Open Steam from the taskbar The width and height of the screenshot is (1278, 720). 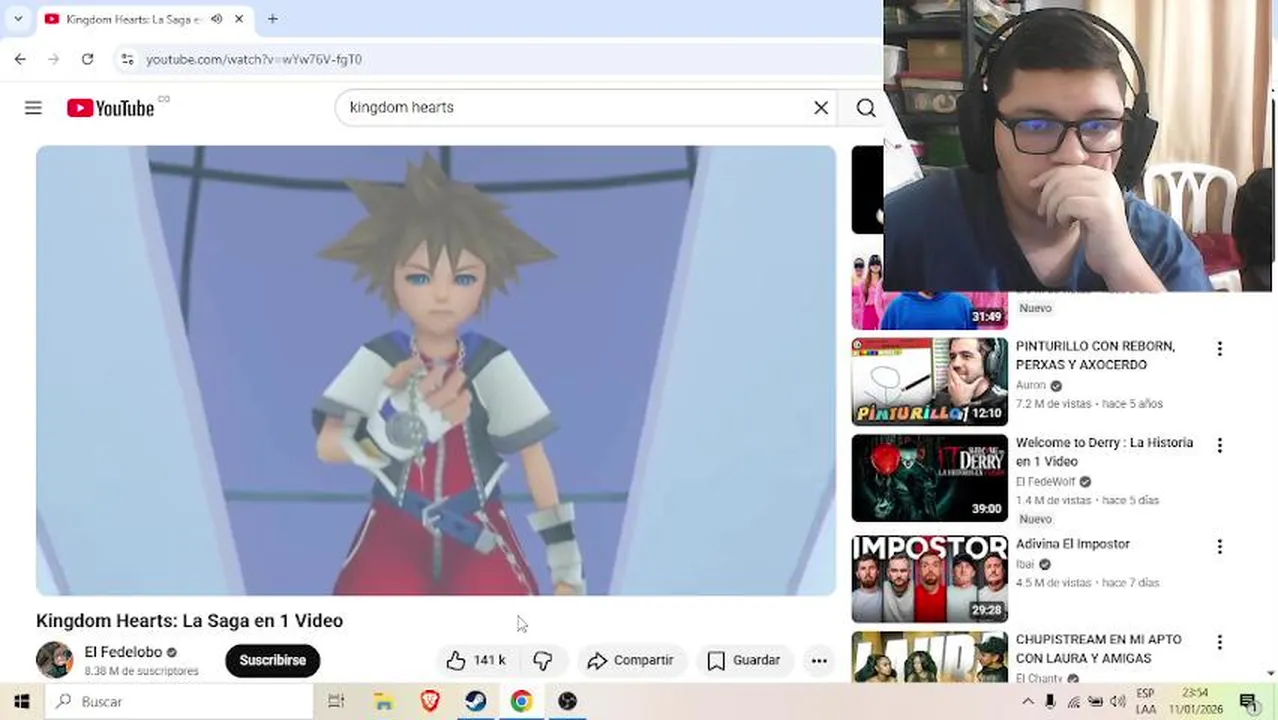coord(476,702)
